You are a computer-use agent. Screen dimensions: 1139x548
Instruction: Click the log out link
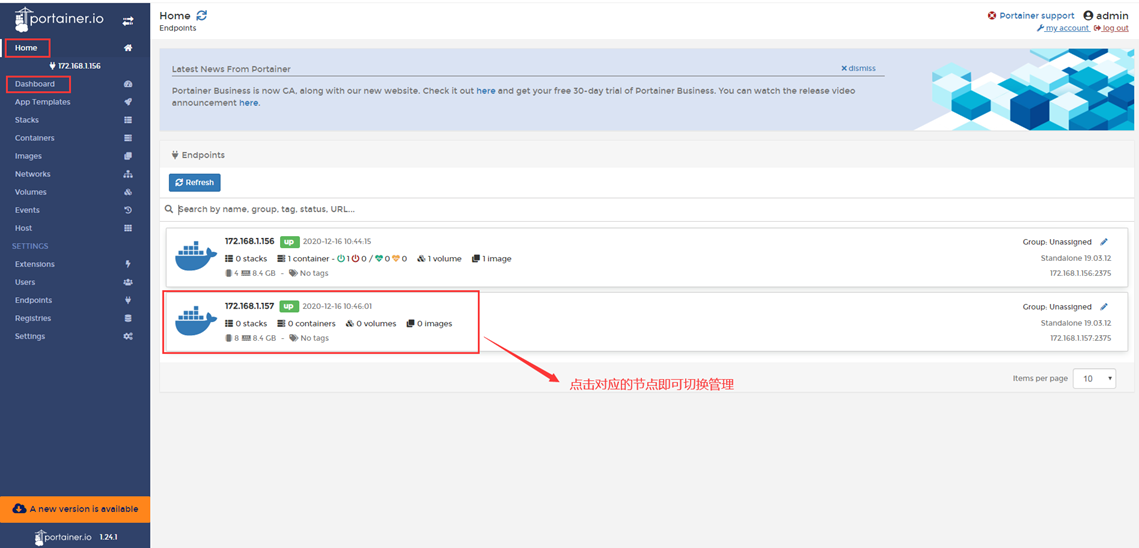[x=1111, y=28]
